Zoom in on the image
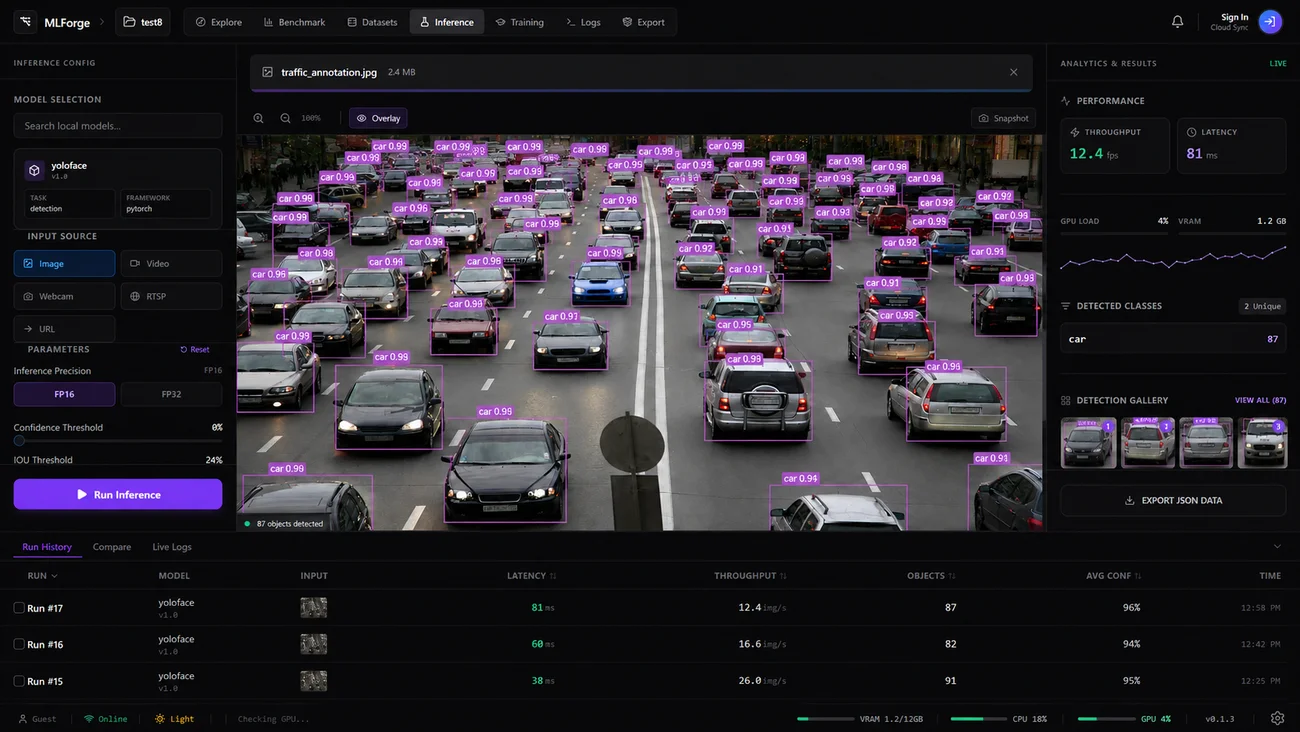The image size is (1300, 732). (x=259, y=118)
